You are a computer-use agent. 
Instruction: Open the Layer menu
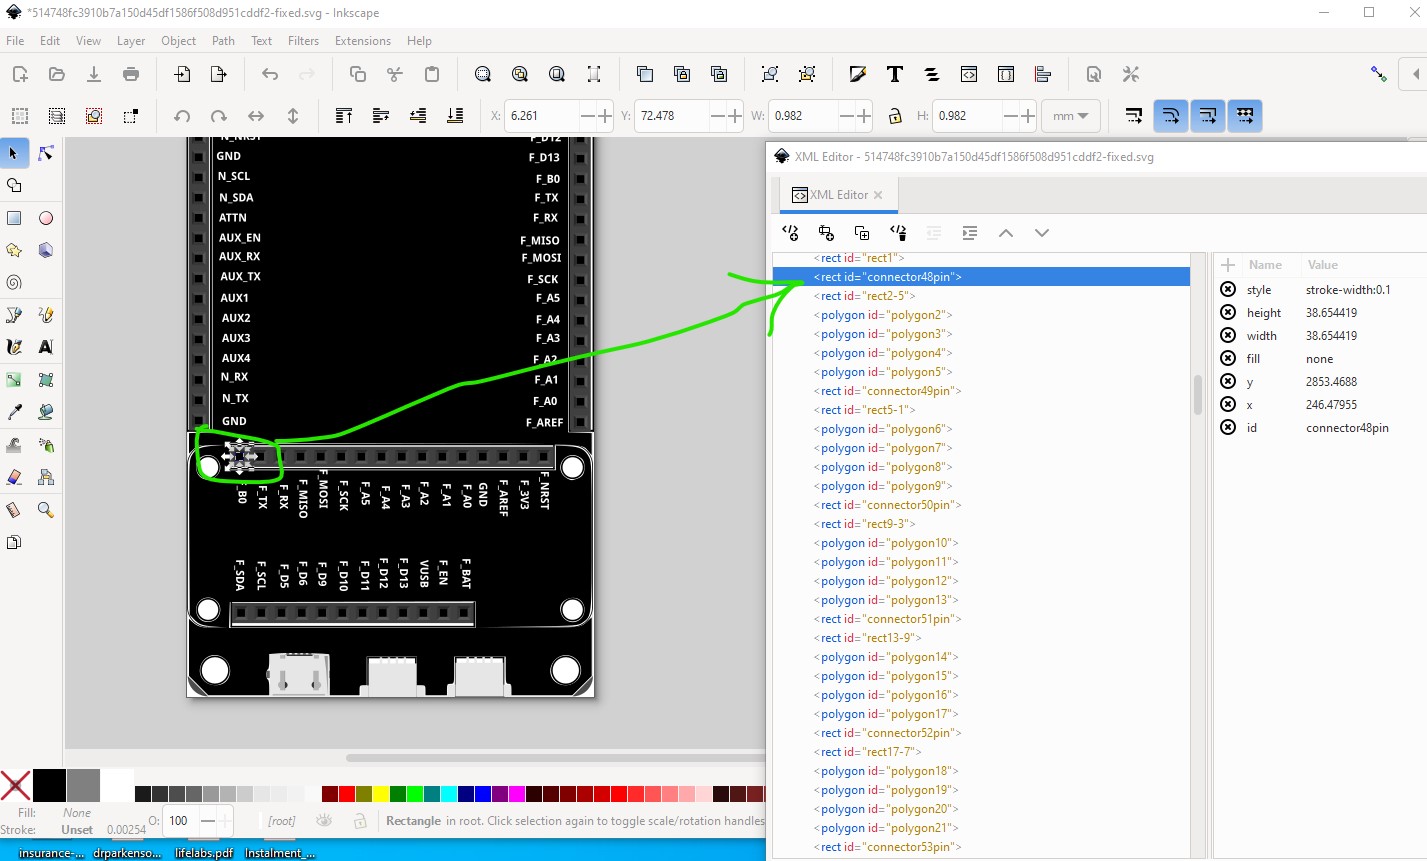(131, 41)
